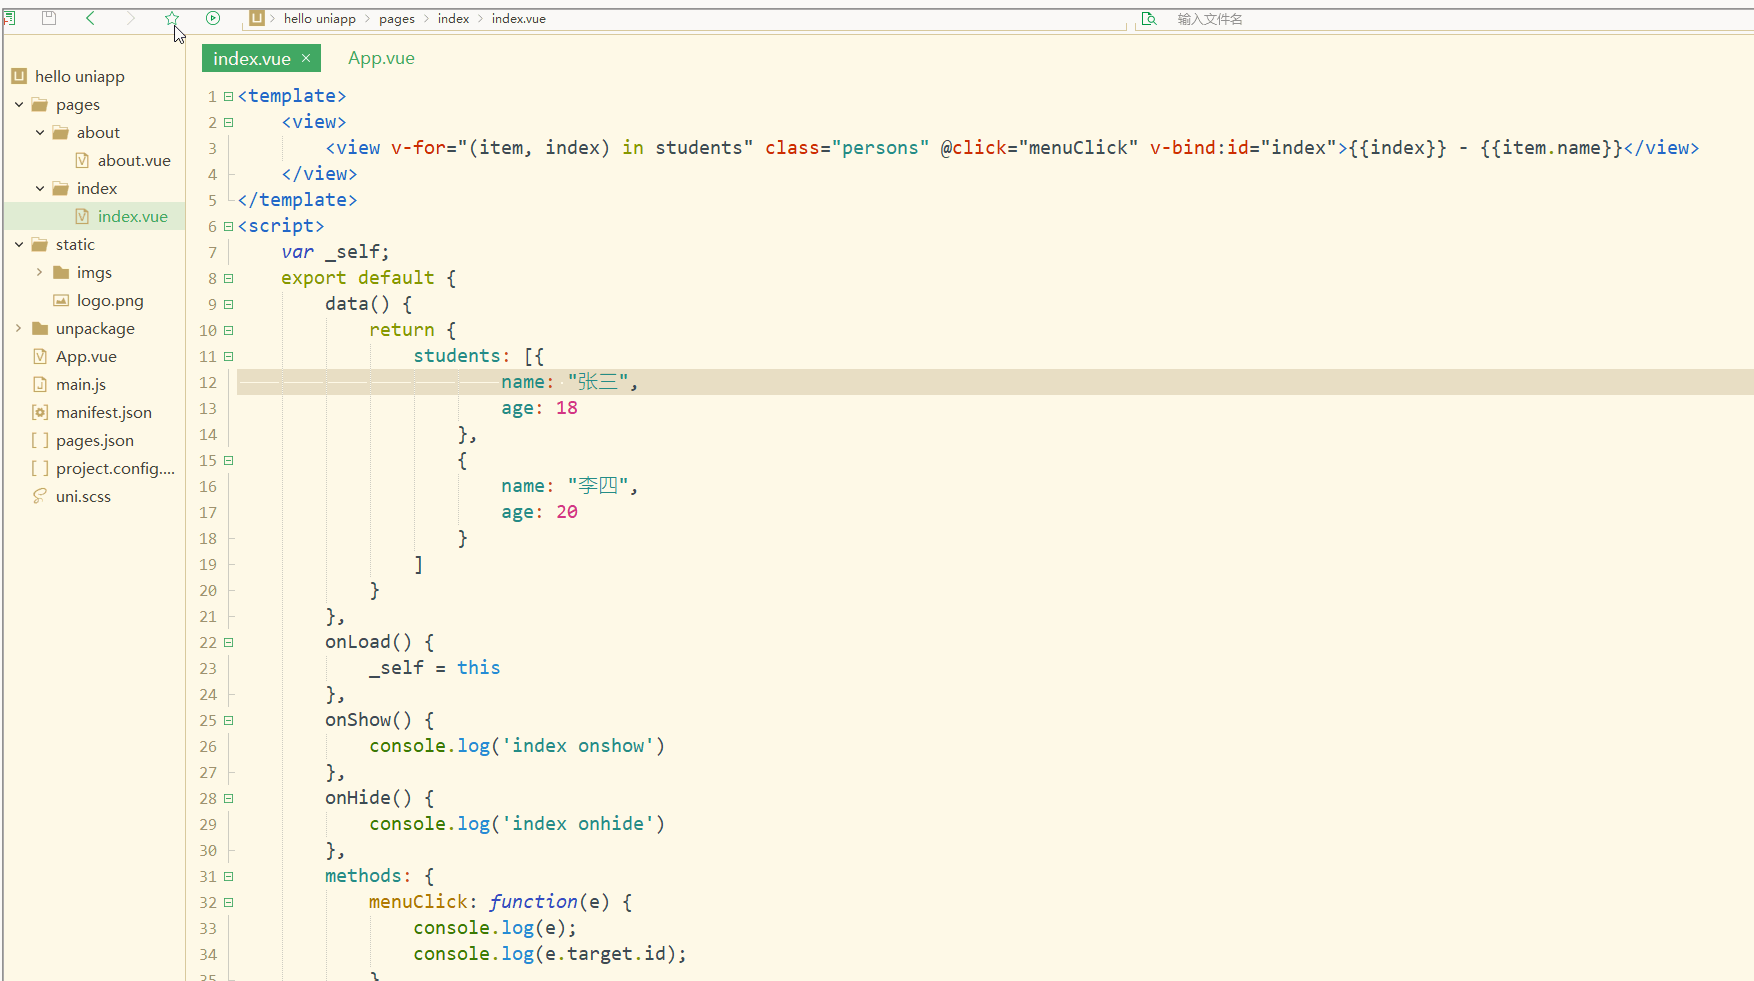Select 'index' in the breadcrumb path

pos(453,19)
